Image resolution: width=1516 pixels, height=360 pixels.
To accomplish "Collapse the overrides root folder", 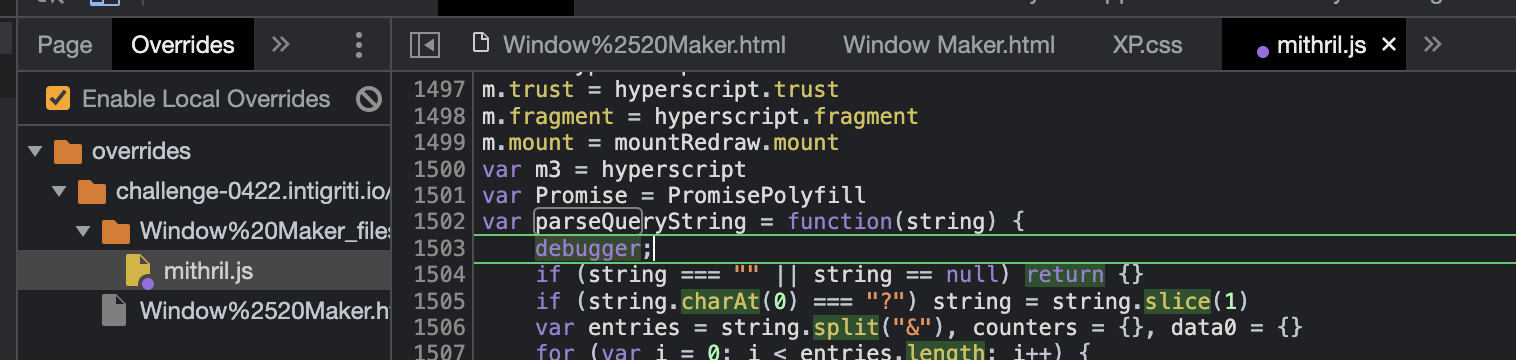I will (36, 152).
